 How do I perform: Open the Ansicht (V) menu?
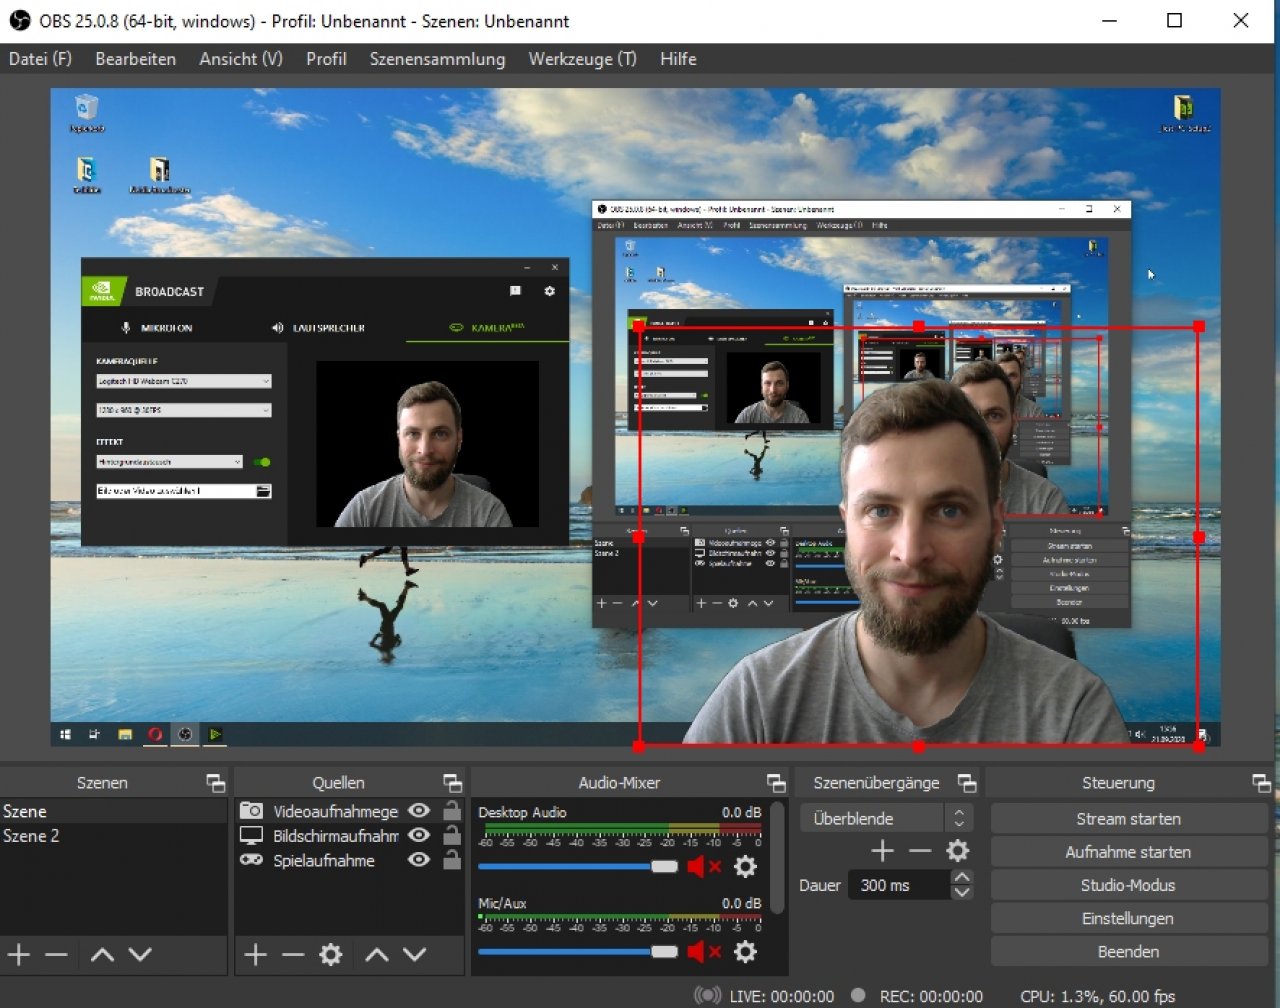click(x=241, y=59)
